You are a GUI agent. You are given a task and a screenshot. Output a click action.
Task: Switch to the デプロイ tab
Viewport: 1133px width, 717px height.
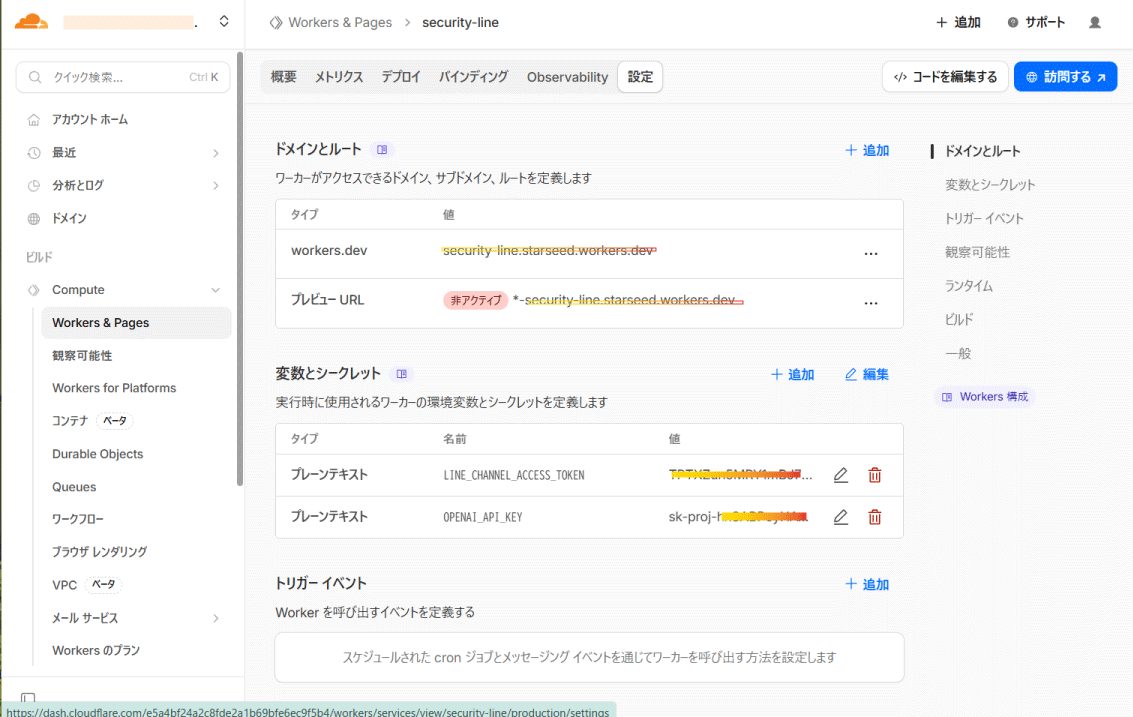tap(401, 77)
